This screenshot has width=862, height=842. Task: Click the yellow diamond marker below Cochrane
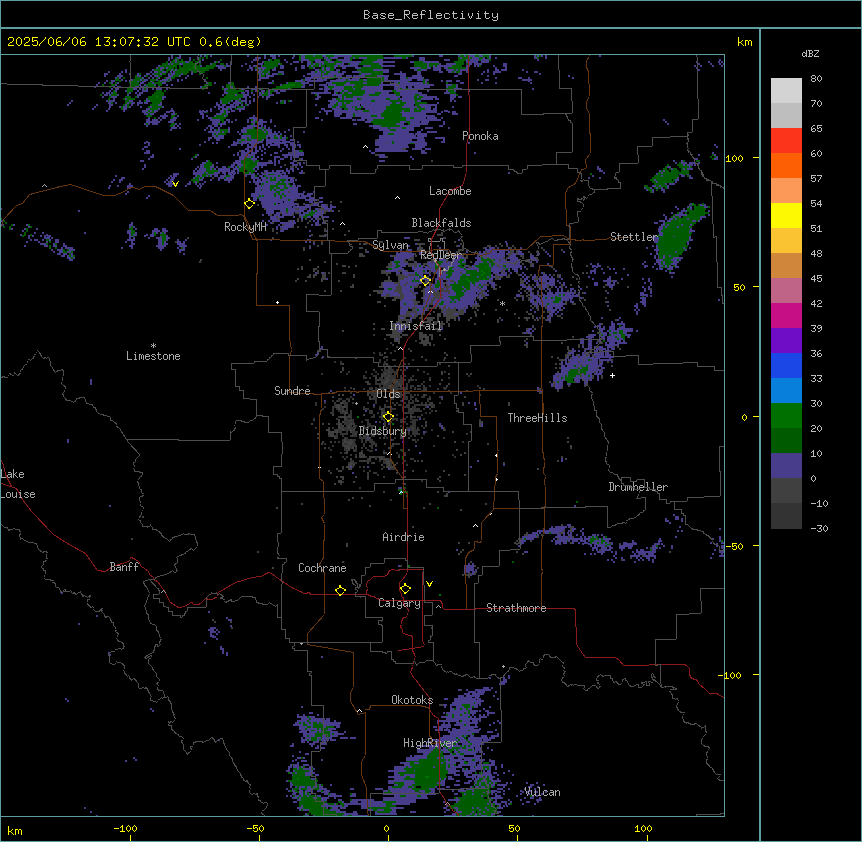pos(340,590)
